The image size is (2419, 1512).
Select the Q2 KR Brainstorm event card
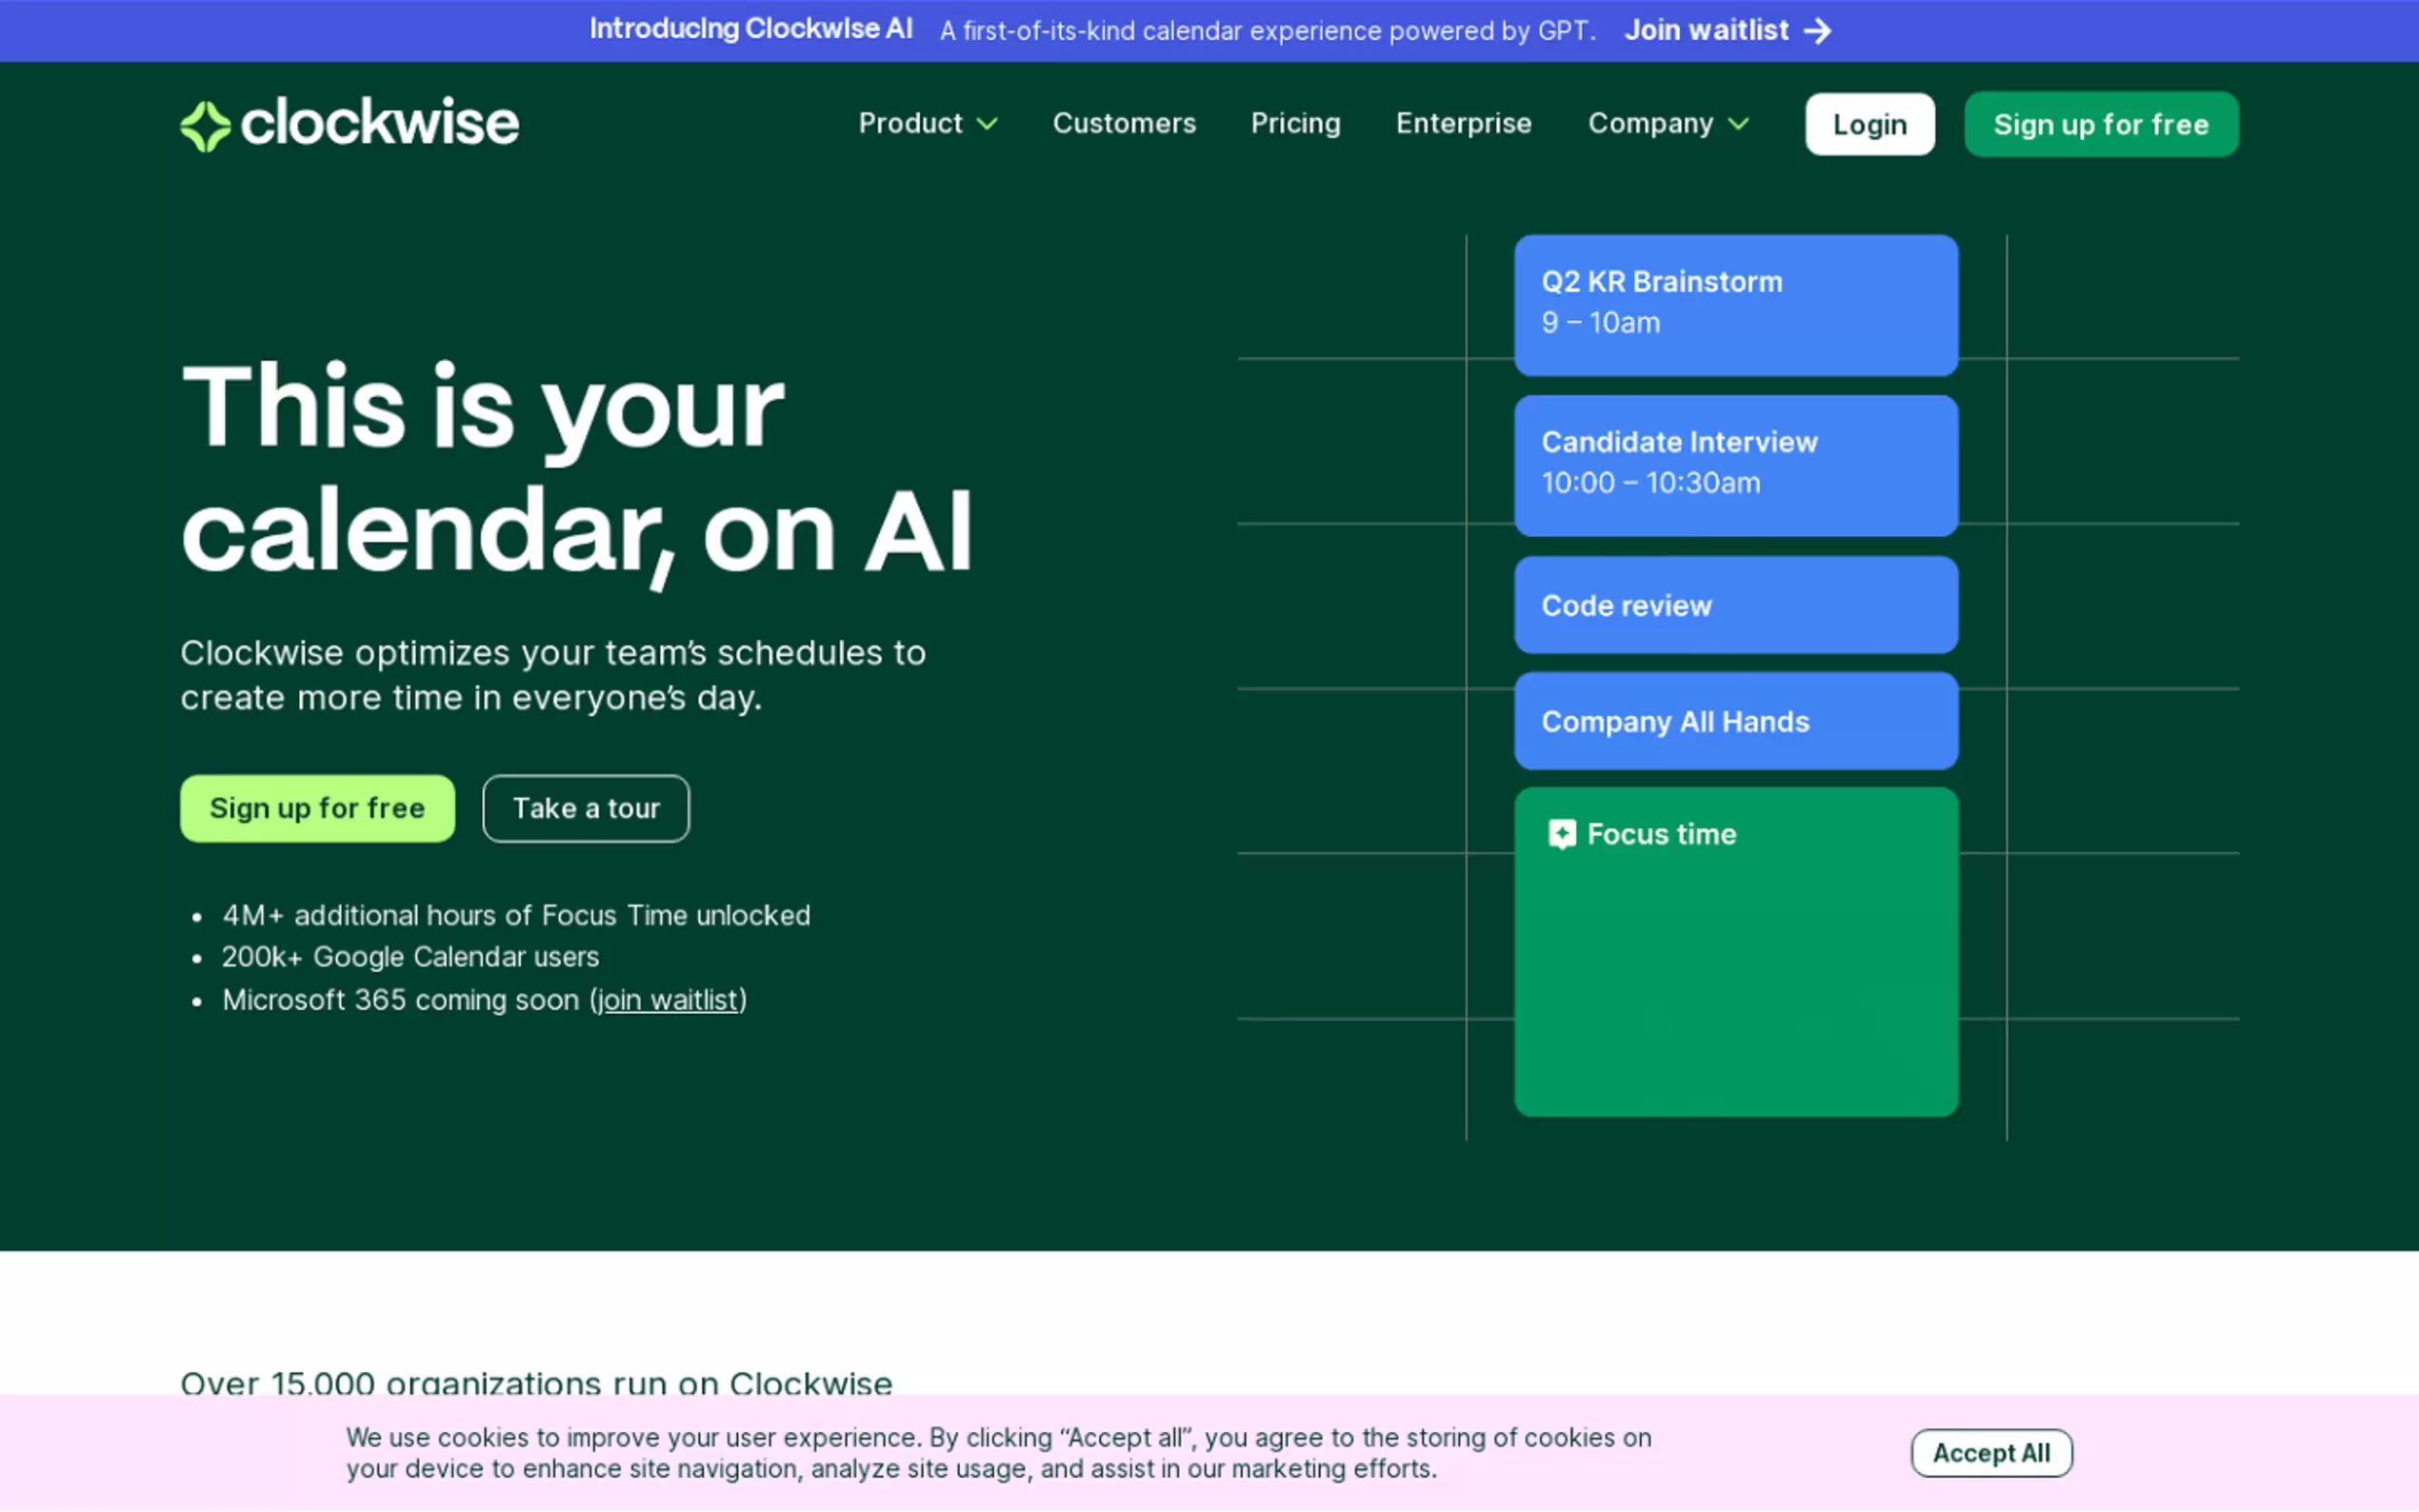click(x=1735, y=305)
